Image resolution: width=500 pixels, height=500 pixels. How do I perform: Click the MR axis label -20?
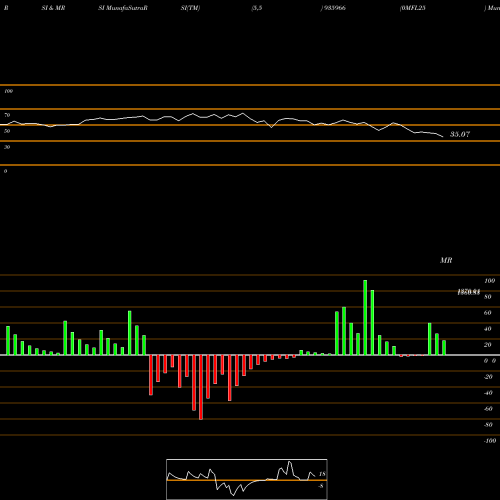tap(488, 377)
